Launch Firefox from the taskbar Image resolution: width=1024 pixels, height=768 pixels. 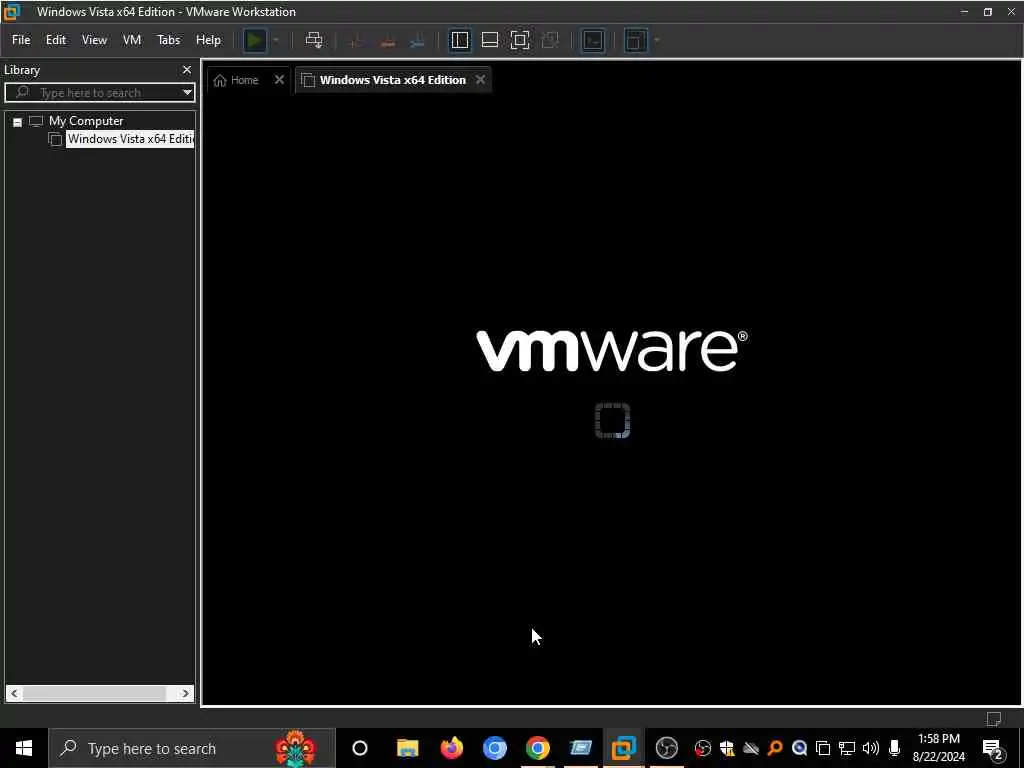coord(451,748)
